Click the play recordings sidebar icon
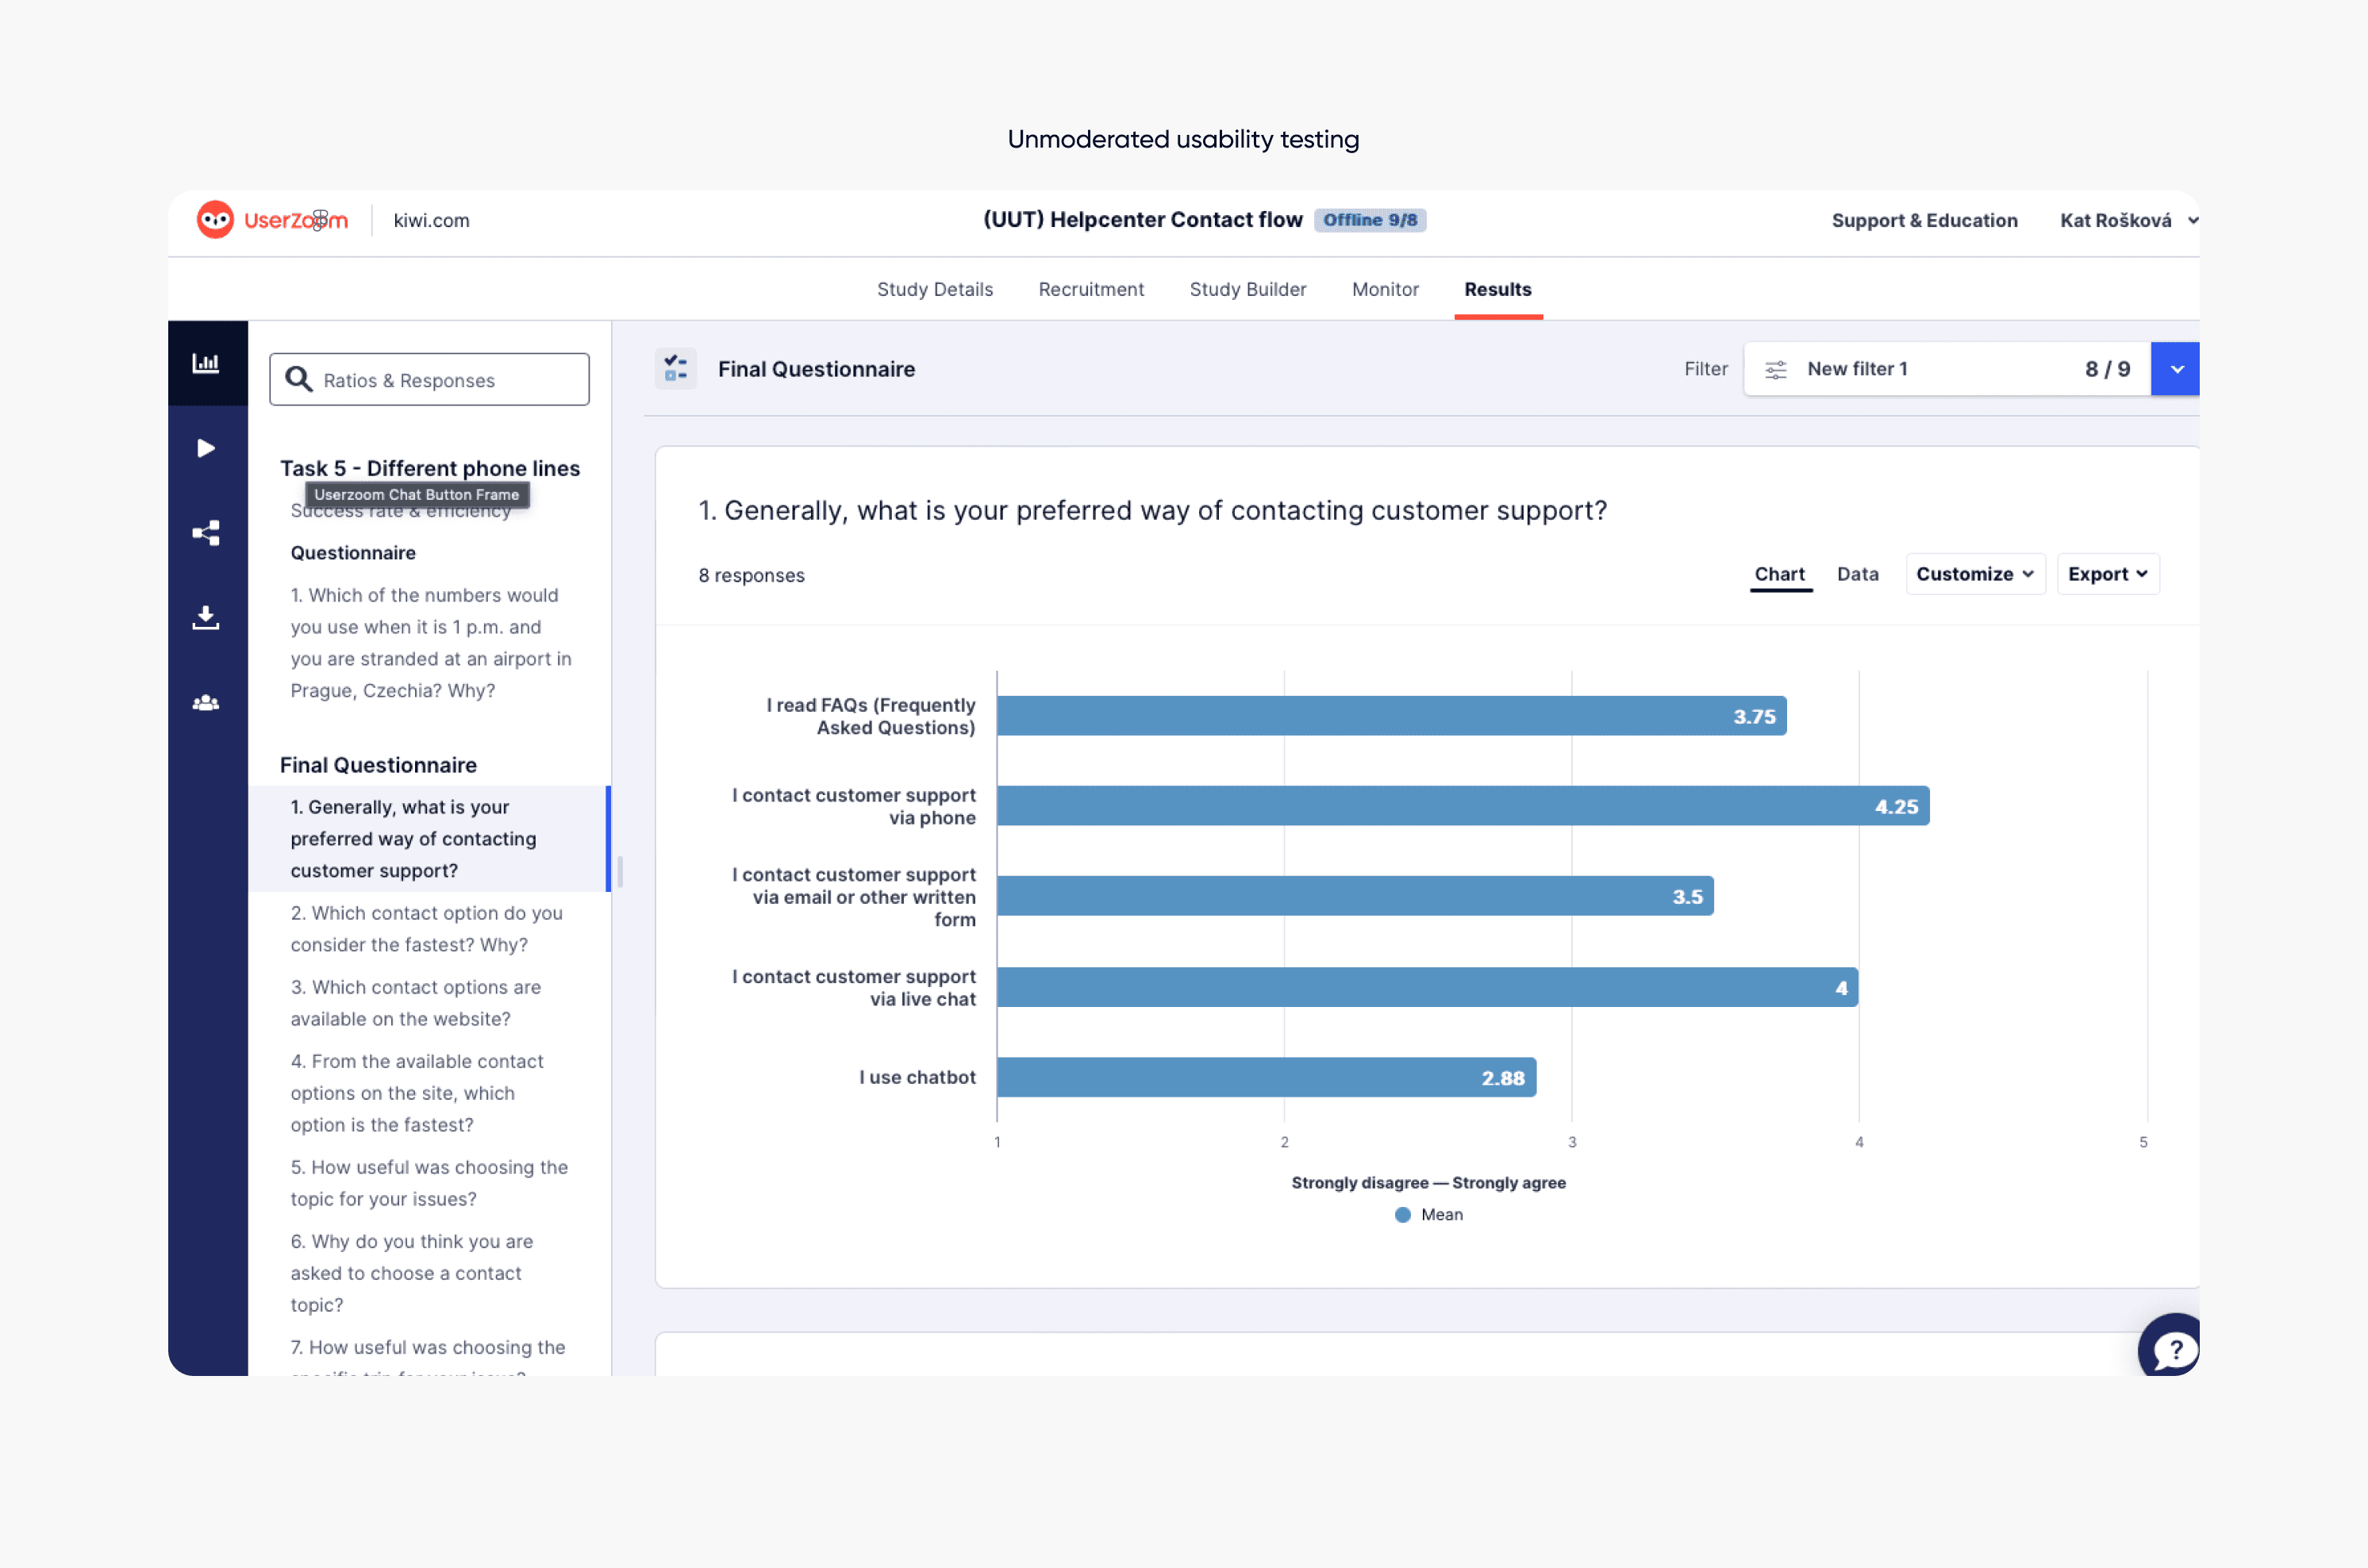2368x1568 pixels. pyautogui.click(x=206, y=448)
